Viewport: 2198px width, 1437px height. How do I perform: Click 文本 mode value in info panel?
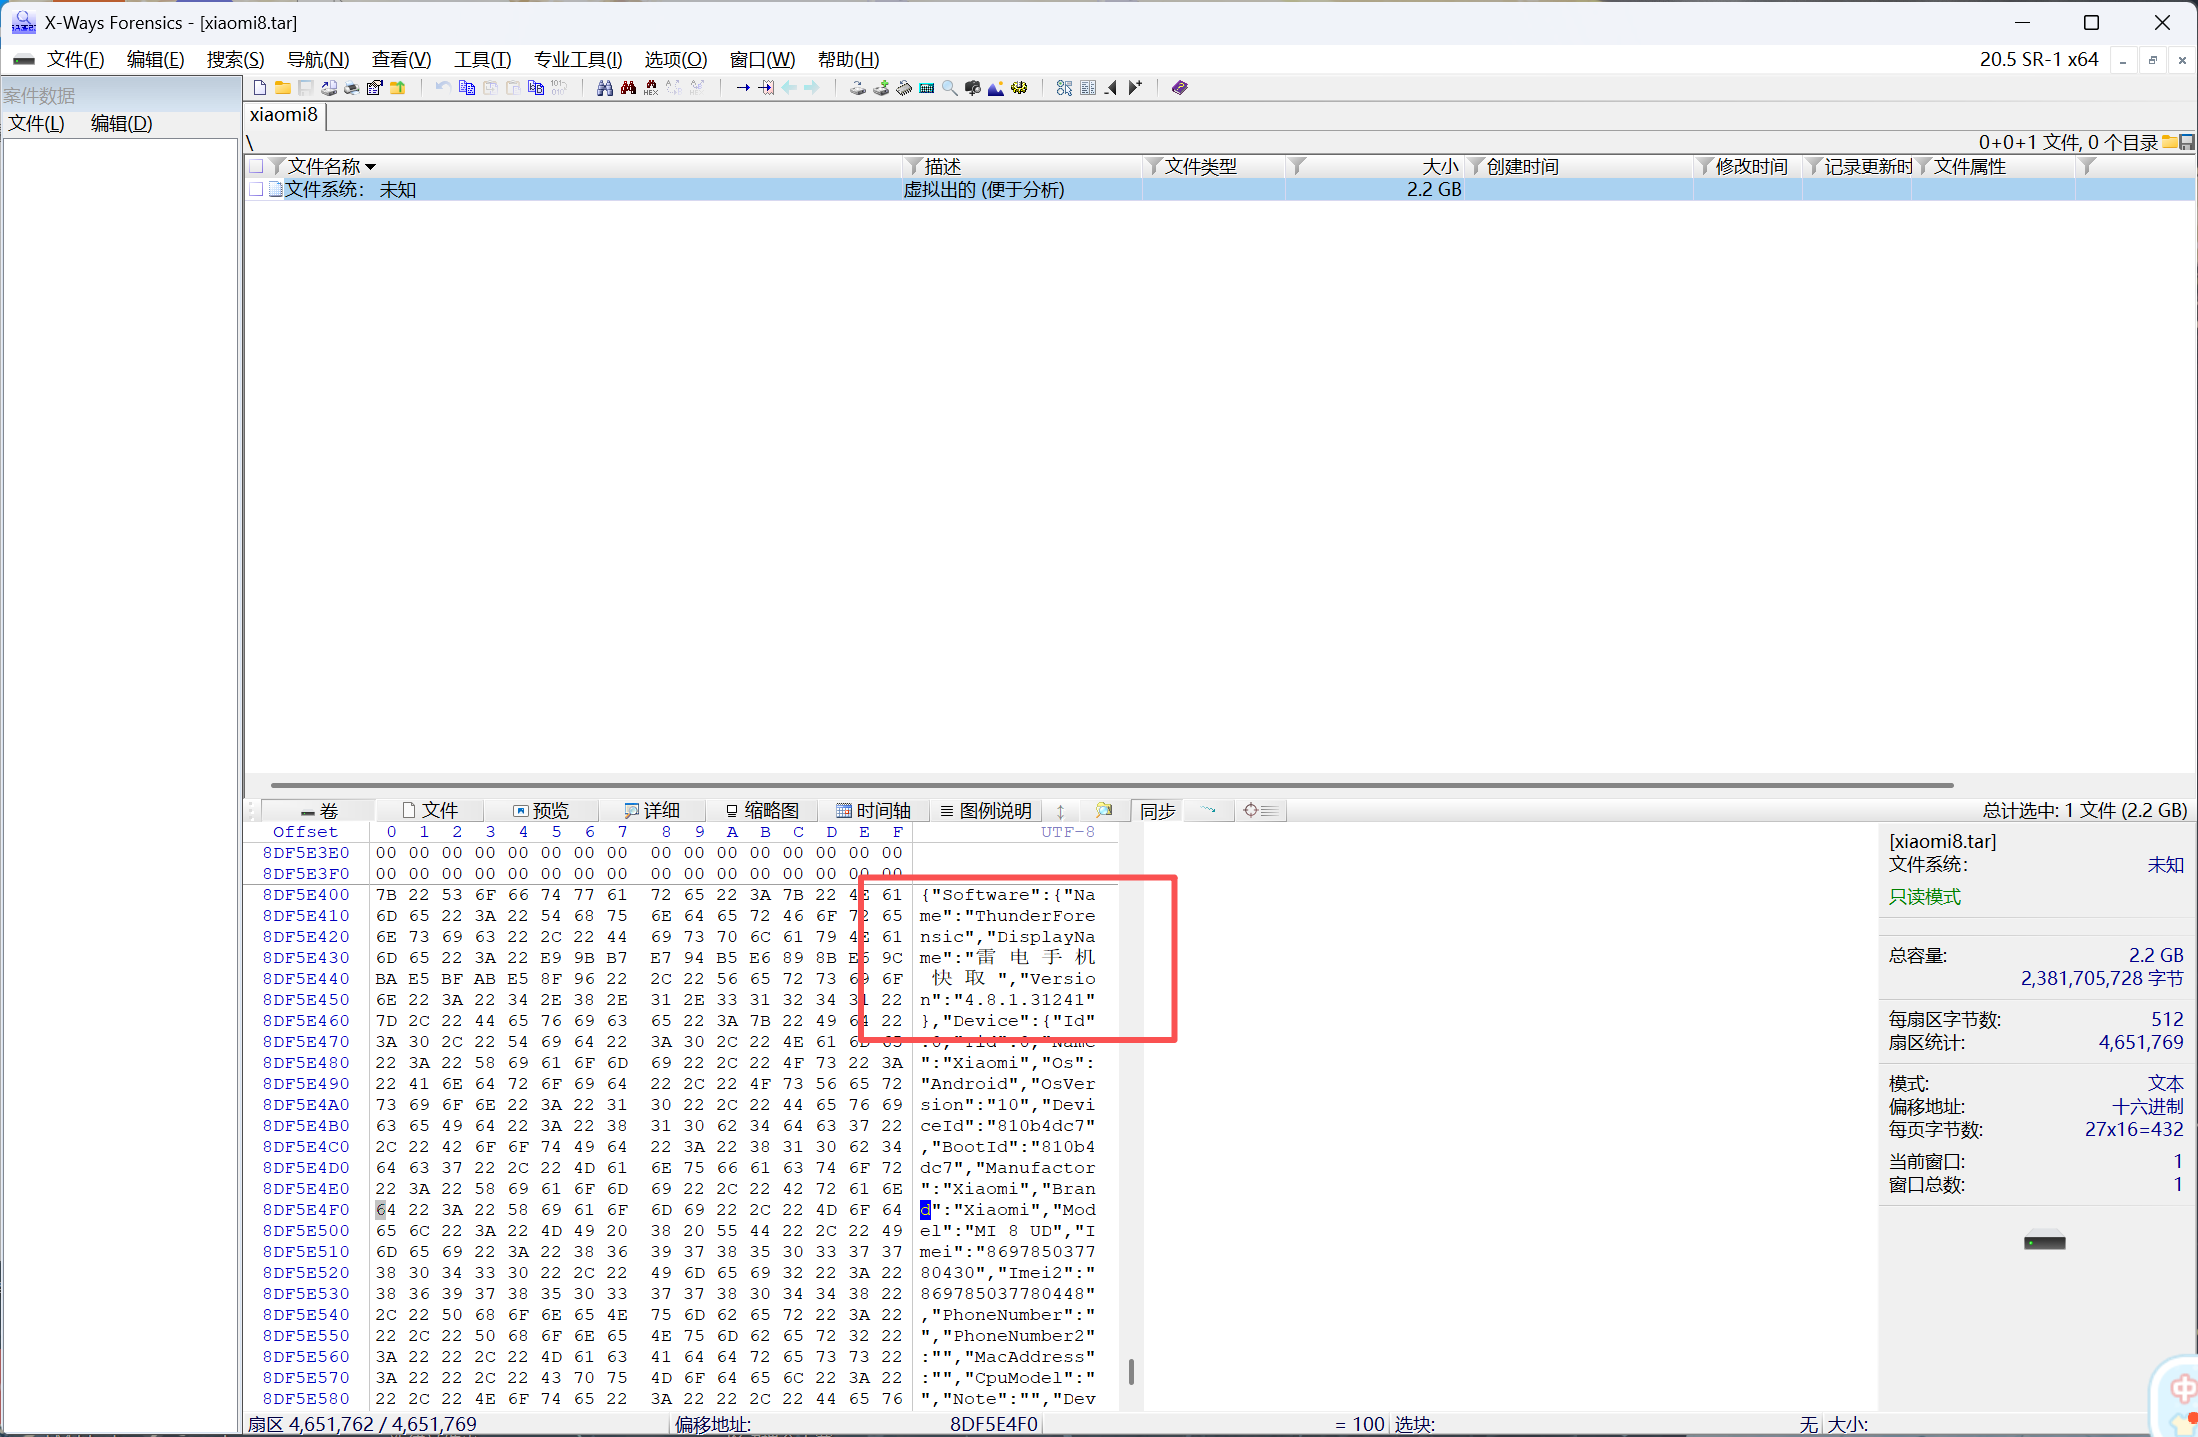pyautogui.click(x=2166, y=1083)
